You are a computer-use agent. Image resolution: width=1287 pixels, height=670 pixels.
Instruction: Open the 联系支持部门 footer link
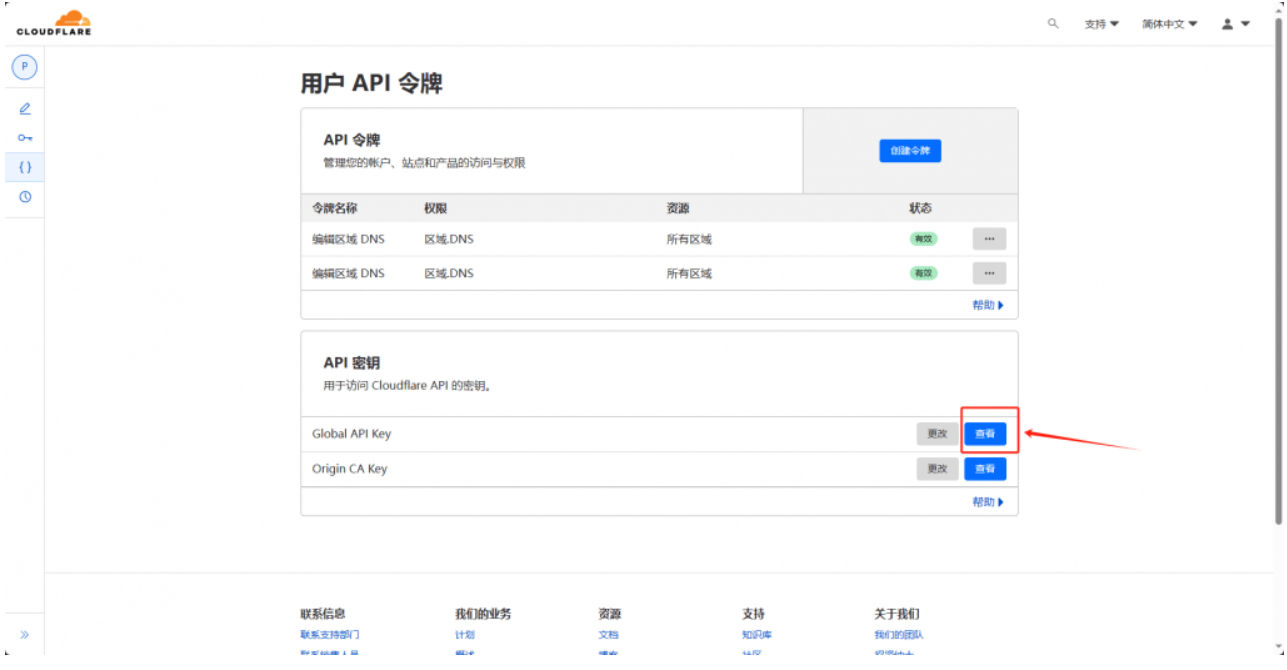pos(330,635)
